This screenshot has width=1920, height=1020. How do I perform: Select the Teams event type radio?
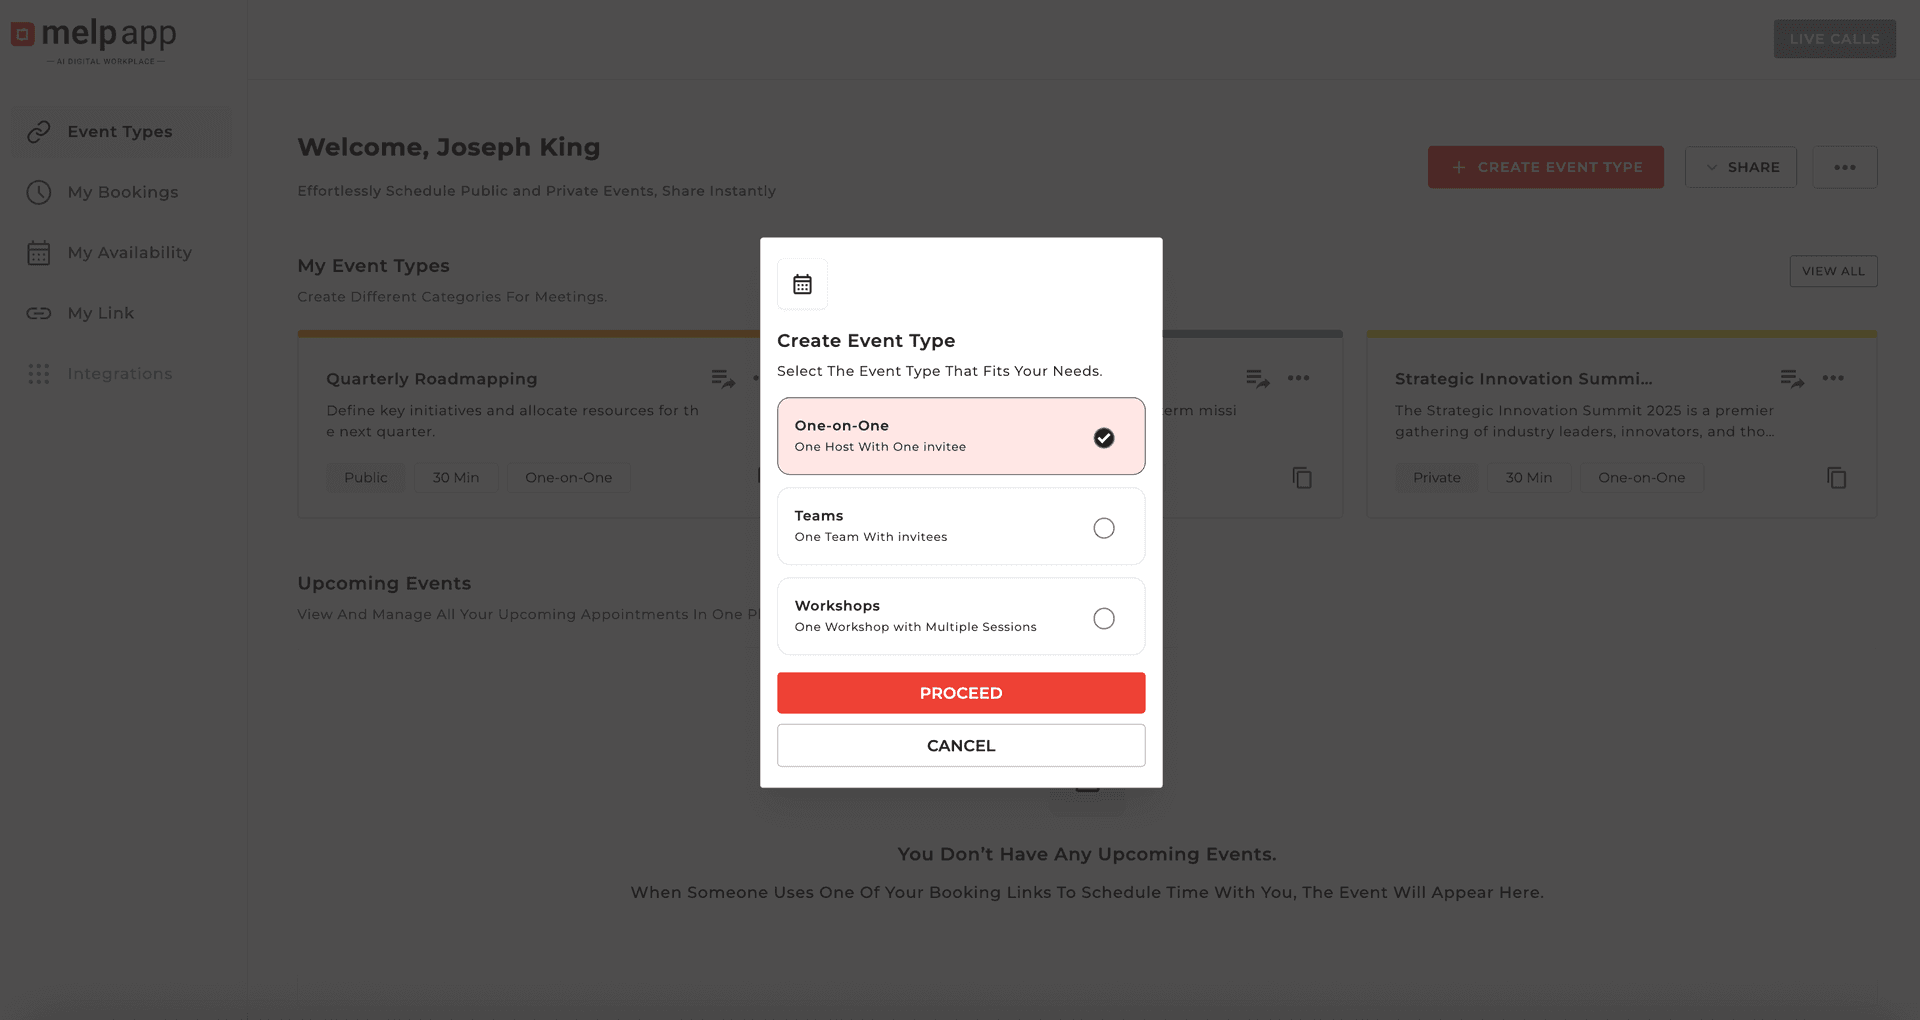click(1103, 528)
